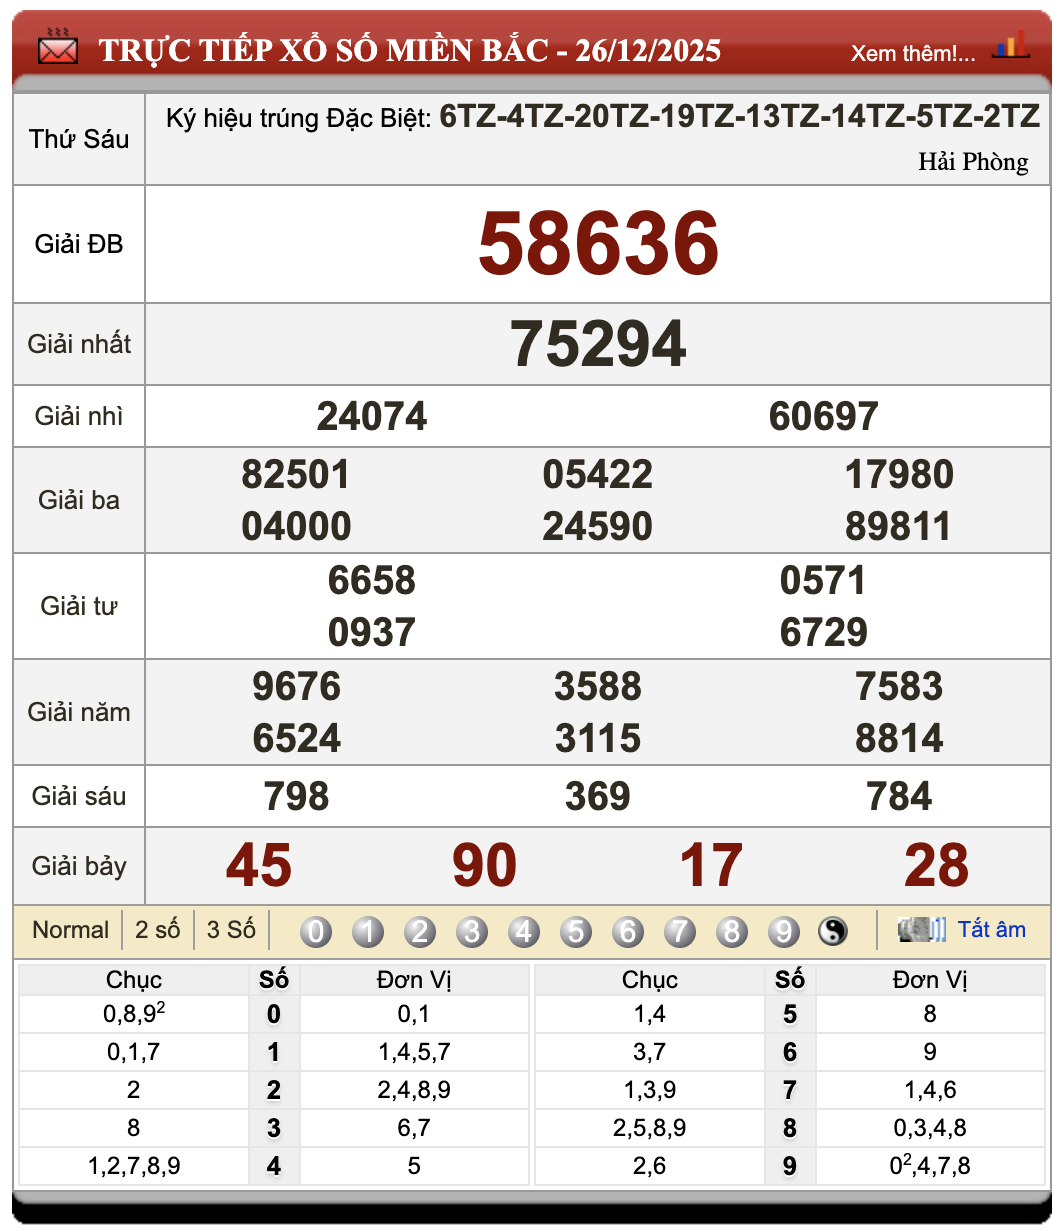Click the Giải bảy number 45
The image size is (1062, 1232).
pyautogui.click(x=259, y=866)
